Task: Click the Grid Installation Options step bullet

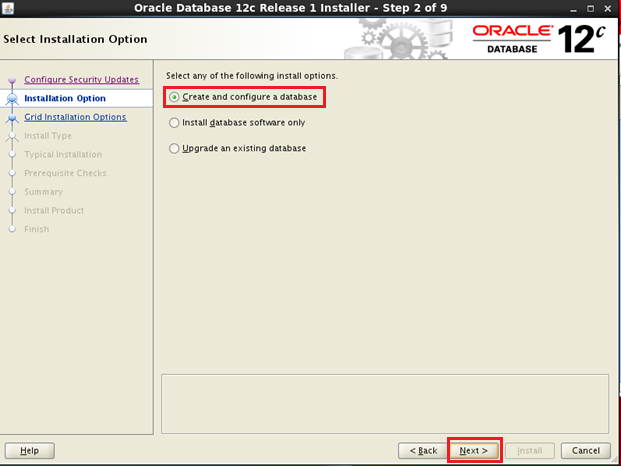Action: pyautogui.click(x=12, y=118)
